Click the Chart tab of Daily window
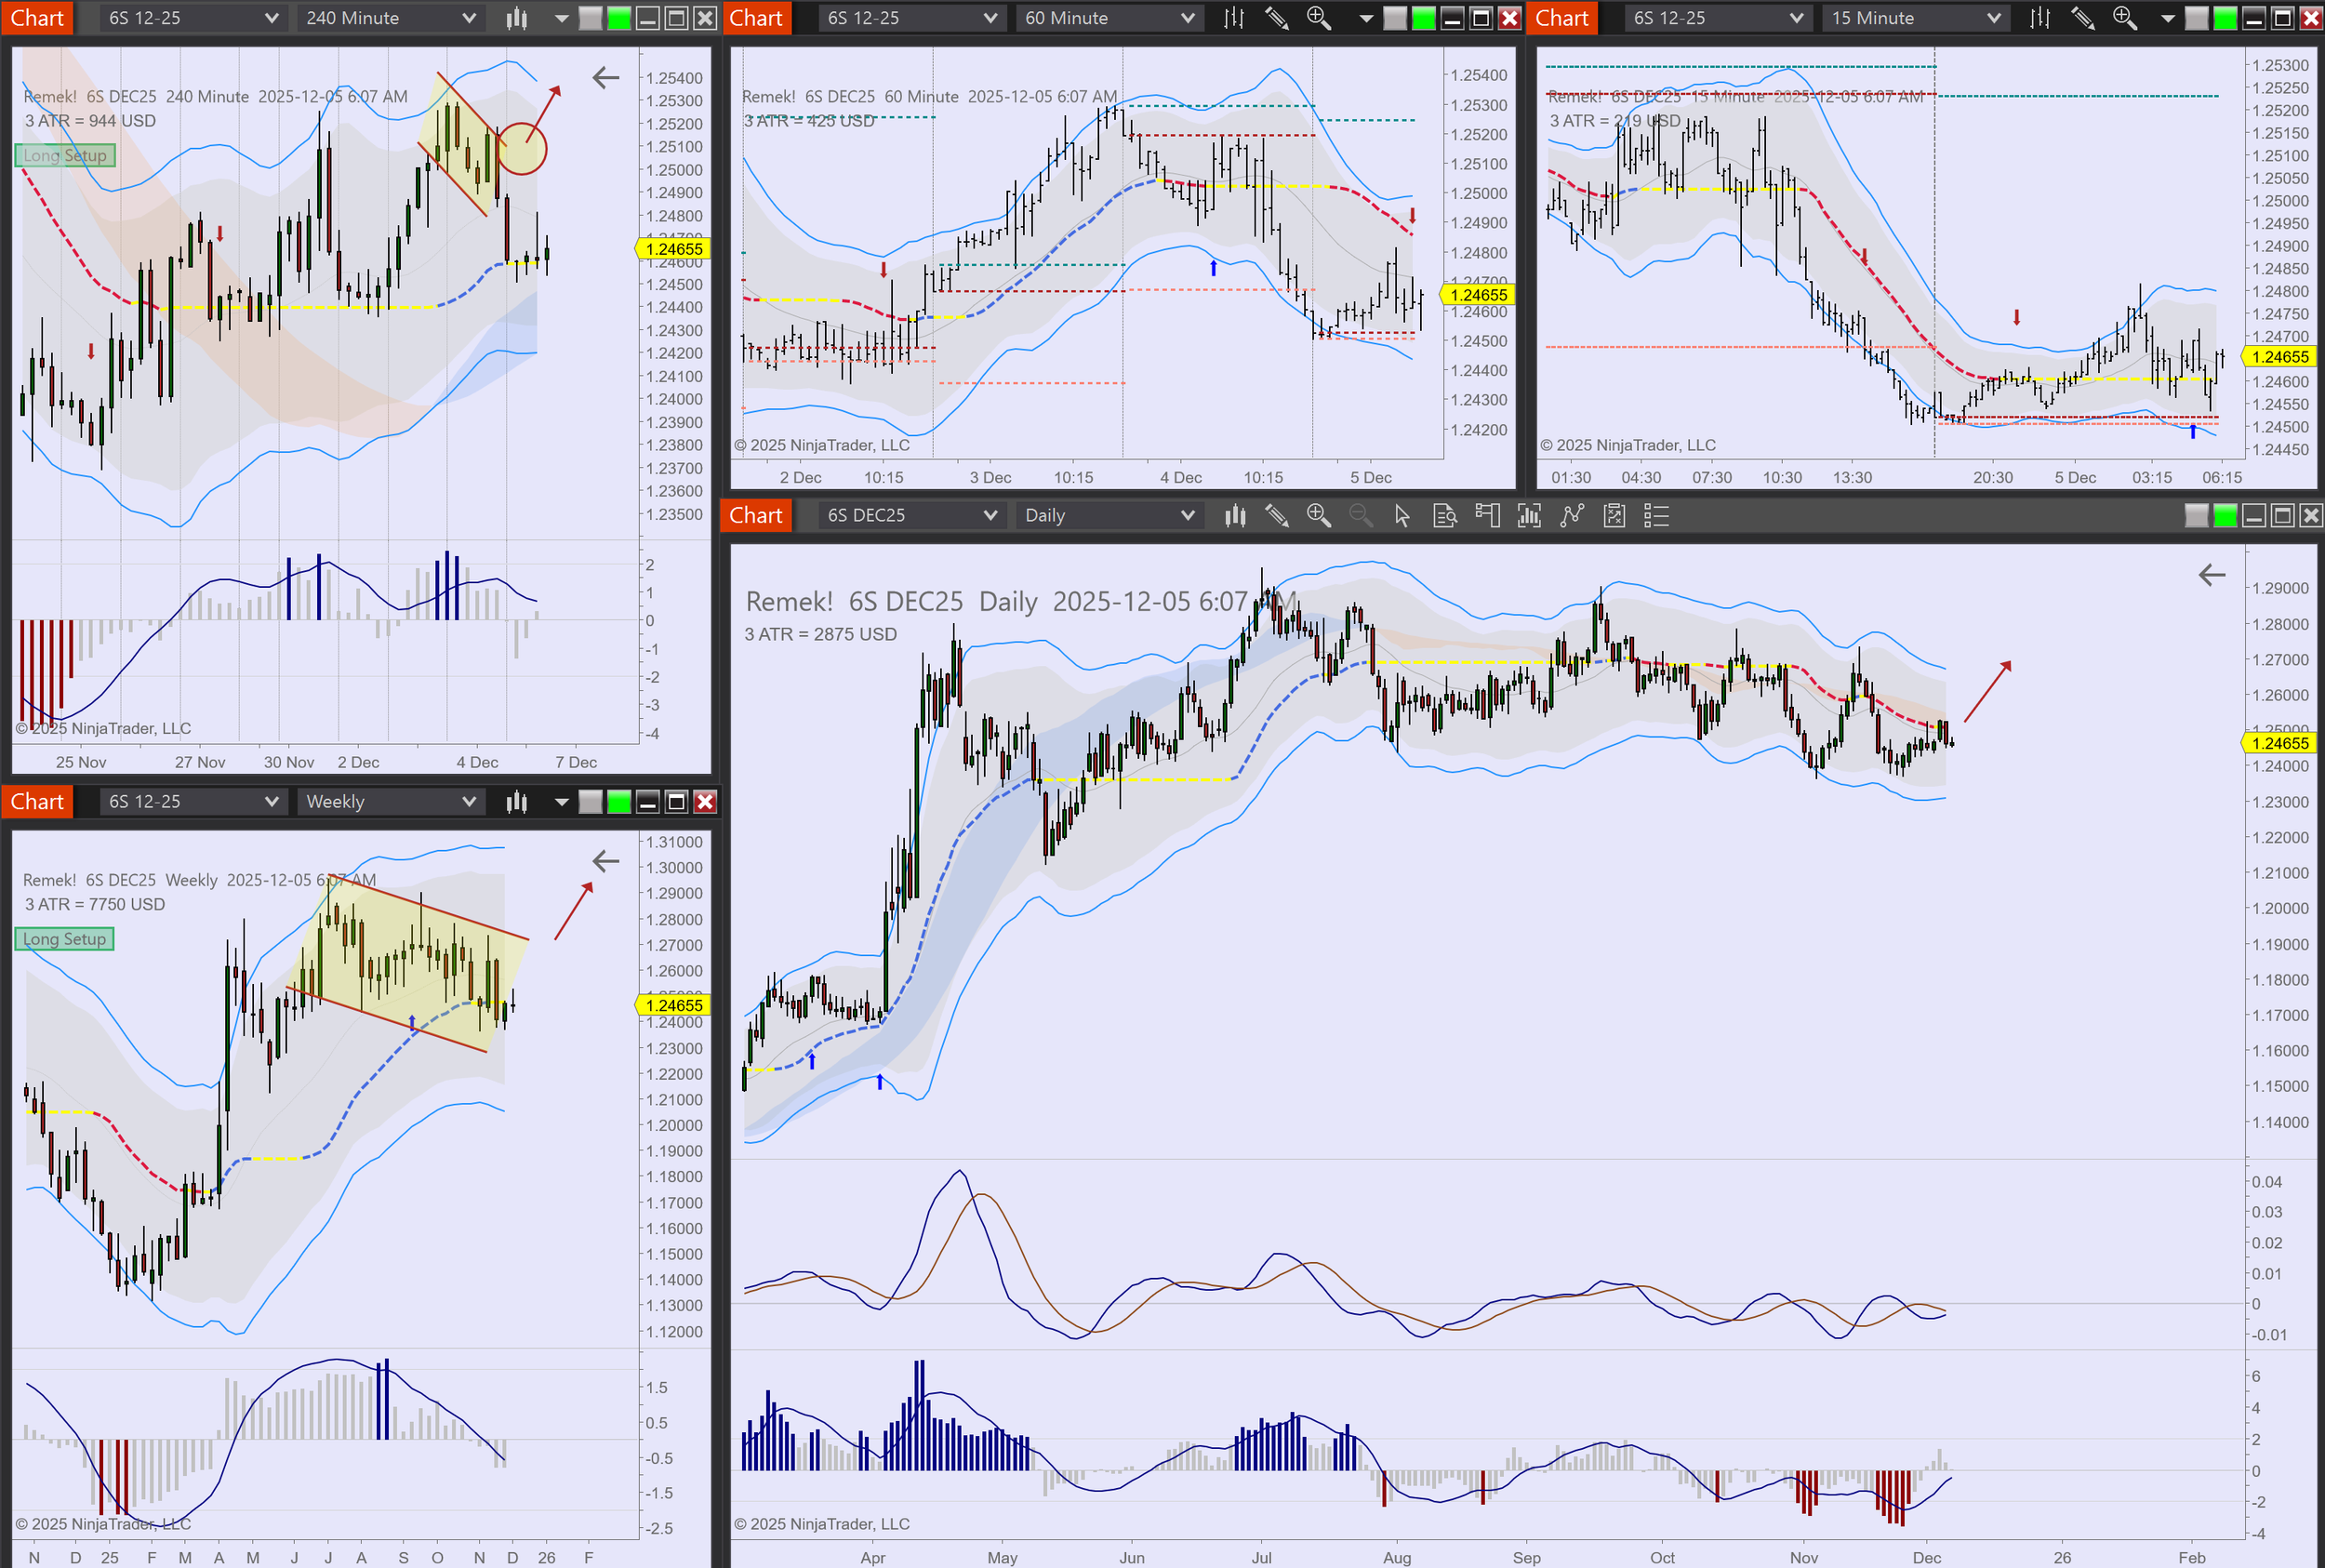The width and height of the screenshot is (2325, 1568). [756, 516]
